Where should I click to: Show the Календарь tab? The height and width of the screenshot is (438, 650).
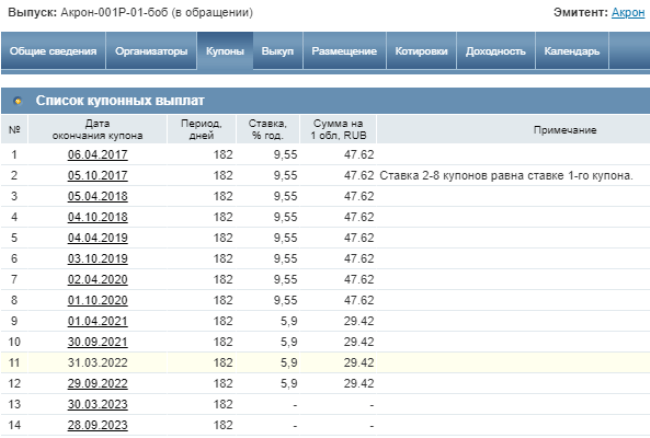point(572,51)
